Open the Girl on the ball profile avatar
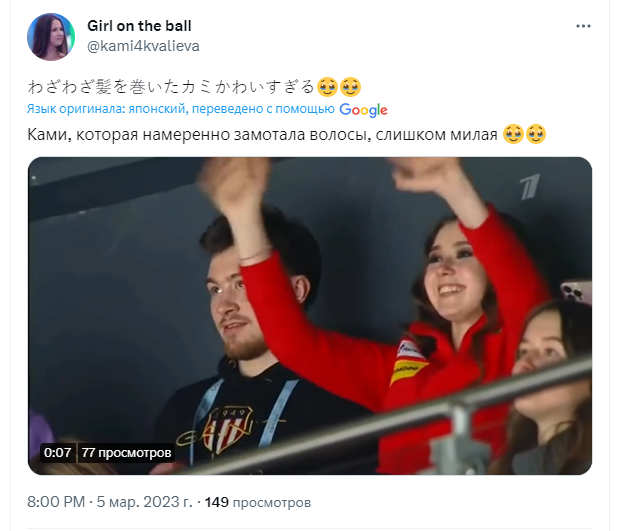The height and width of the screenshot is (531, 622). click(x=51, y=37)
